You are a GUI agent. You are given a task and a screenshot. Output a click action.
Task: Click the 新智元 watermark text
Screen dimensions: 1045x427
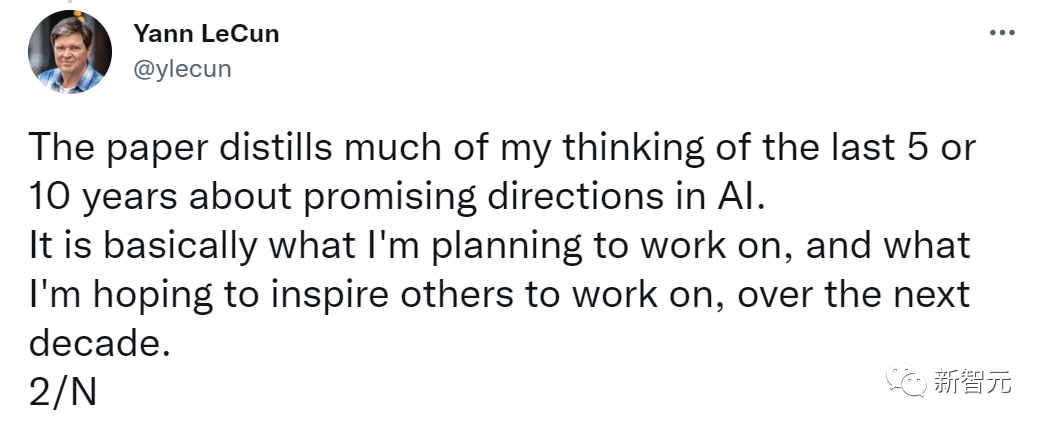click(973, 382)
